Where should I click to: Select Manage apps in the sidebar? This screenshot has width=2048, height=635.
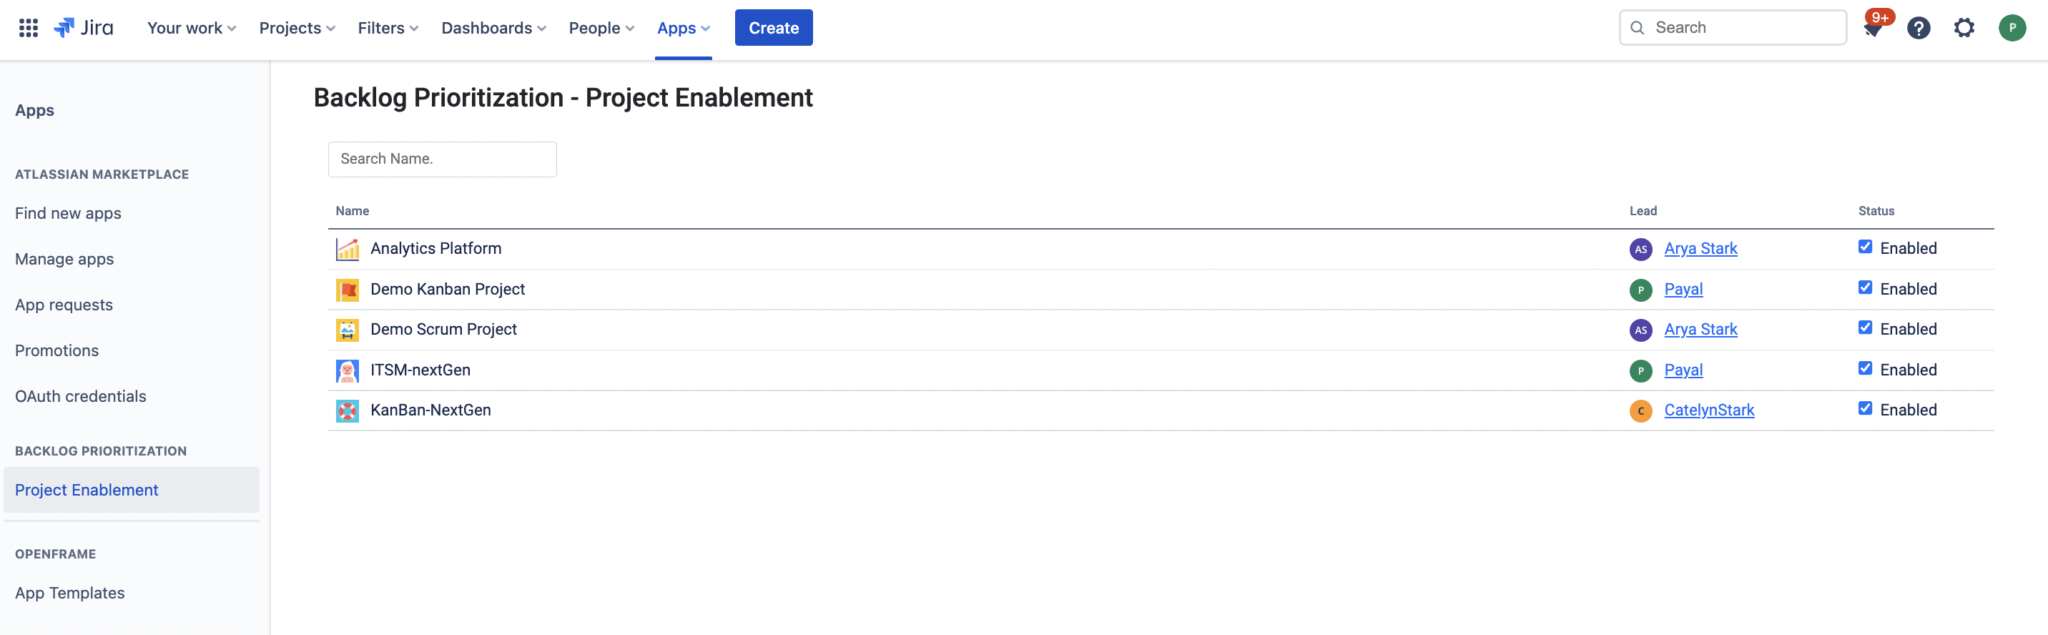[x=64, y=259]
